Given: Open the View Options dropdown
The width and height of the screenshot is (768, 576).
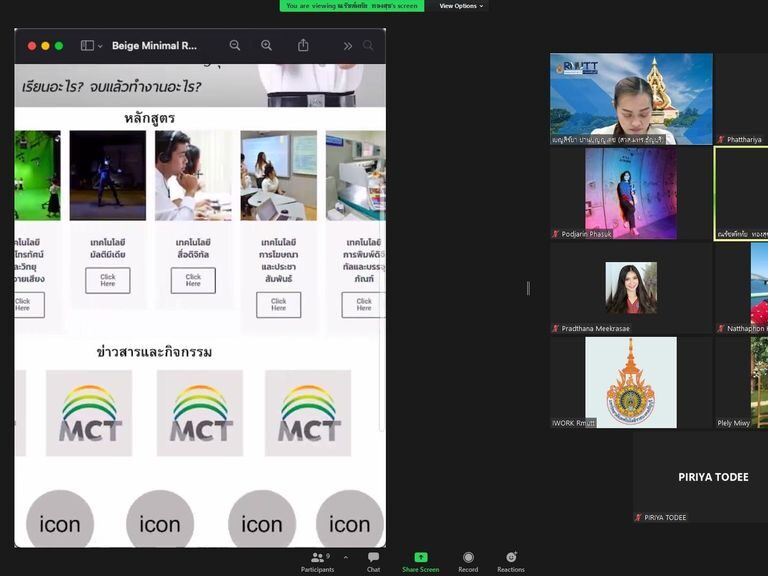Looking at the screenshot, I should pyautogui.click(x=461, y=6).
